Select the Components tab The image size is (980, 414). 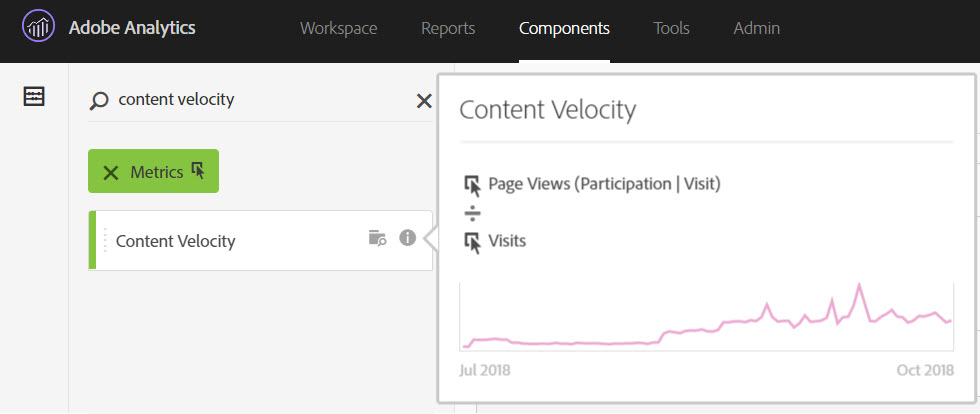click(564, 28)
